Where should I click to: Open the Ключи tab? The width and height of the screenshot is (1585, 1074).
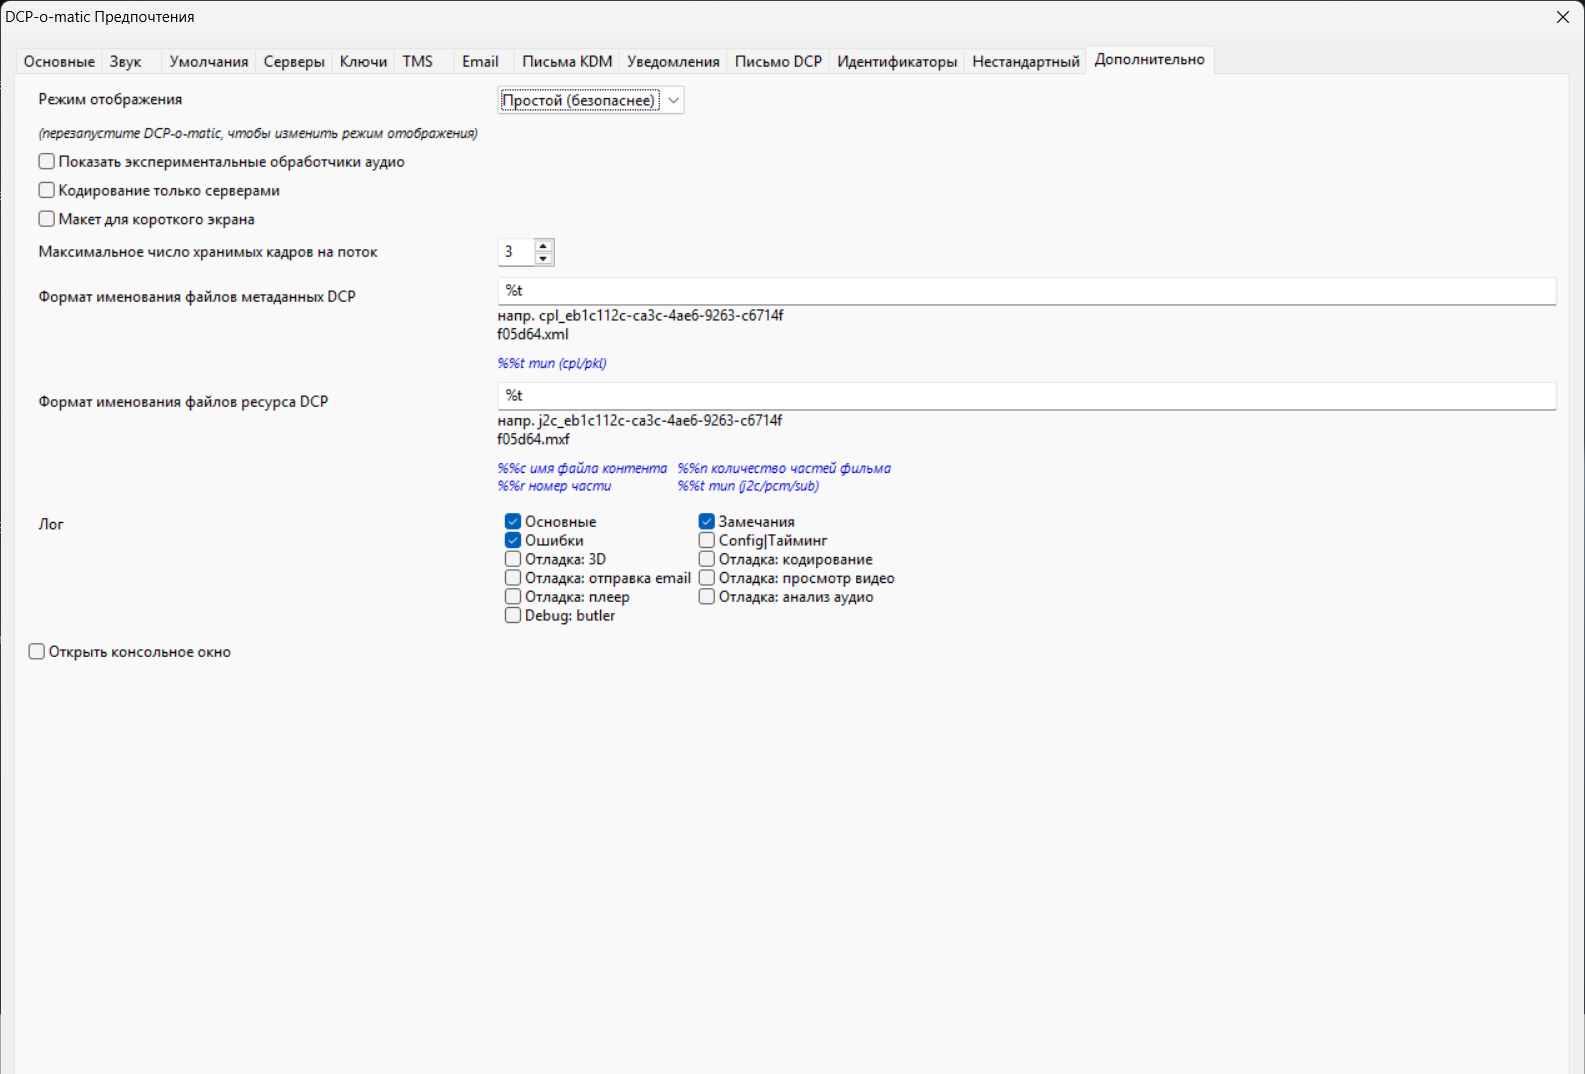pyautogui.click(x=363, y=62)
